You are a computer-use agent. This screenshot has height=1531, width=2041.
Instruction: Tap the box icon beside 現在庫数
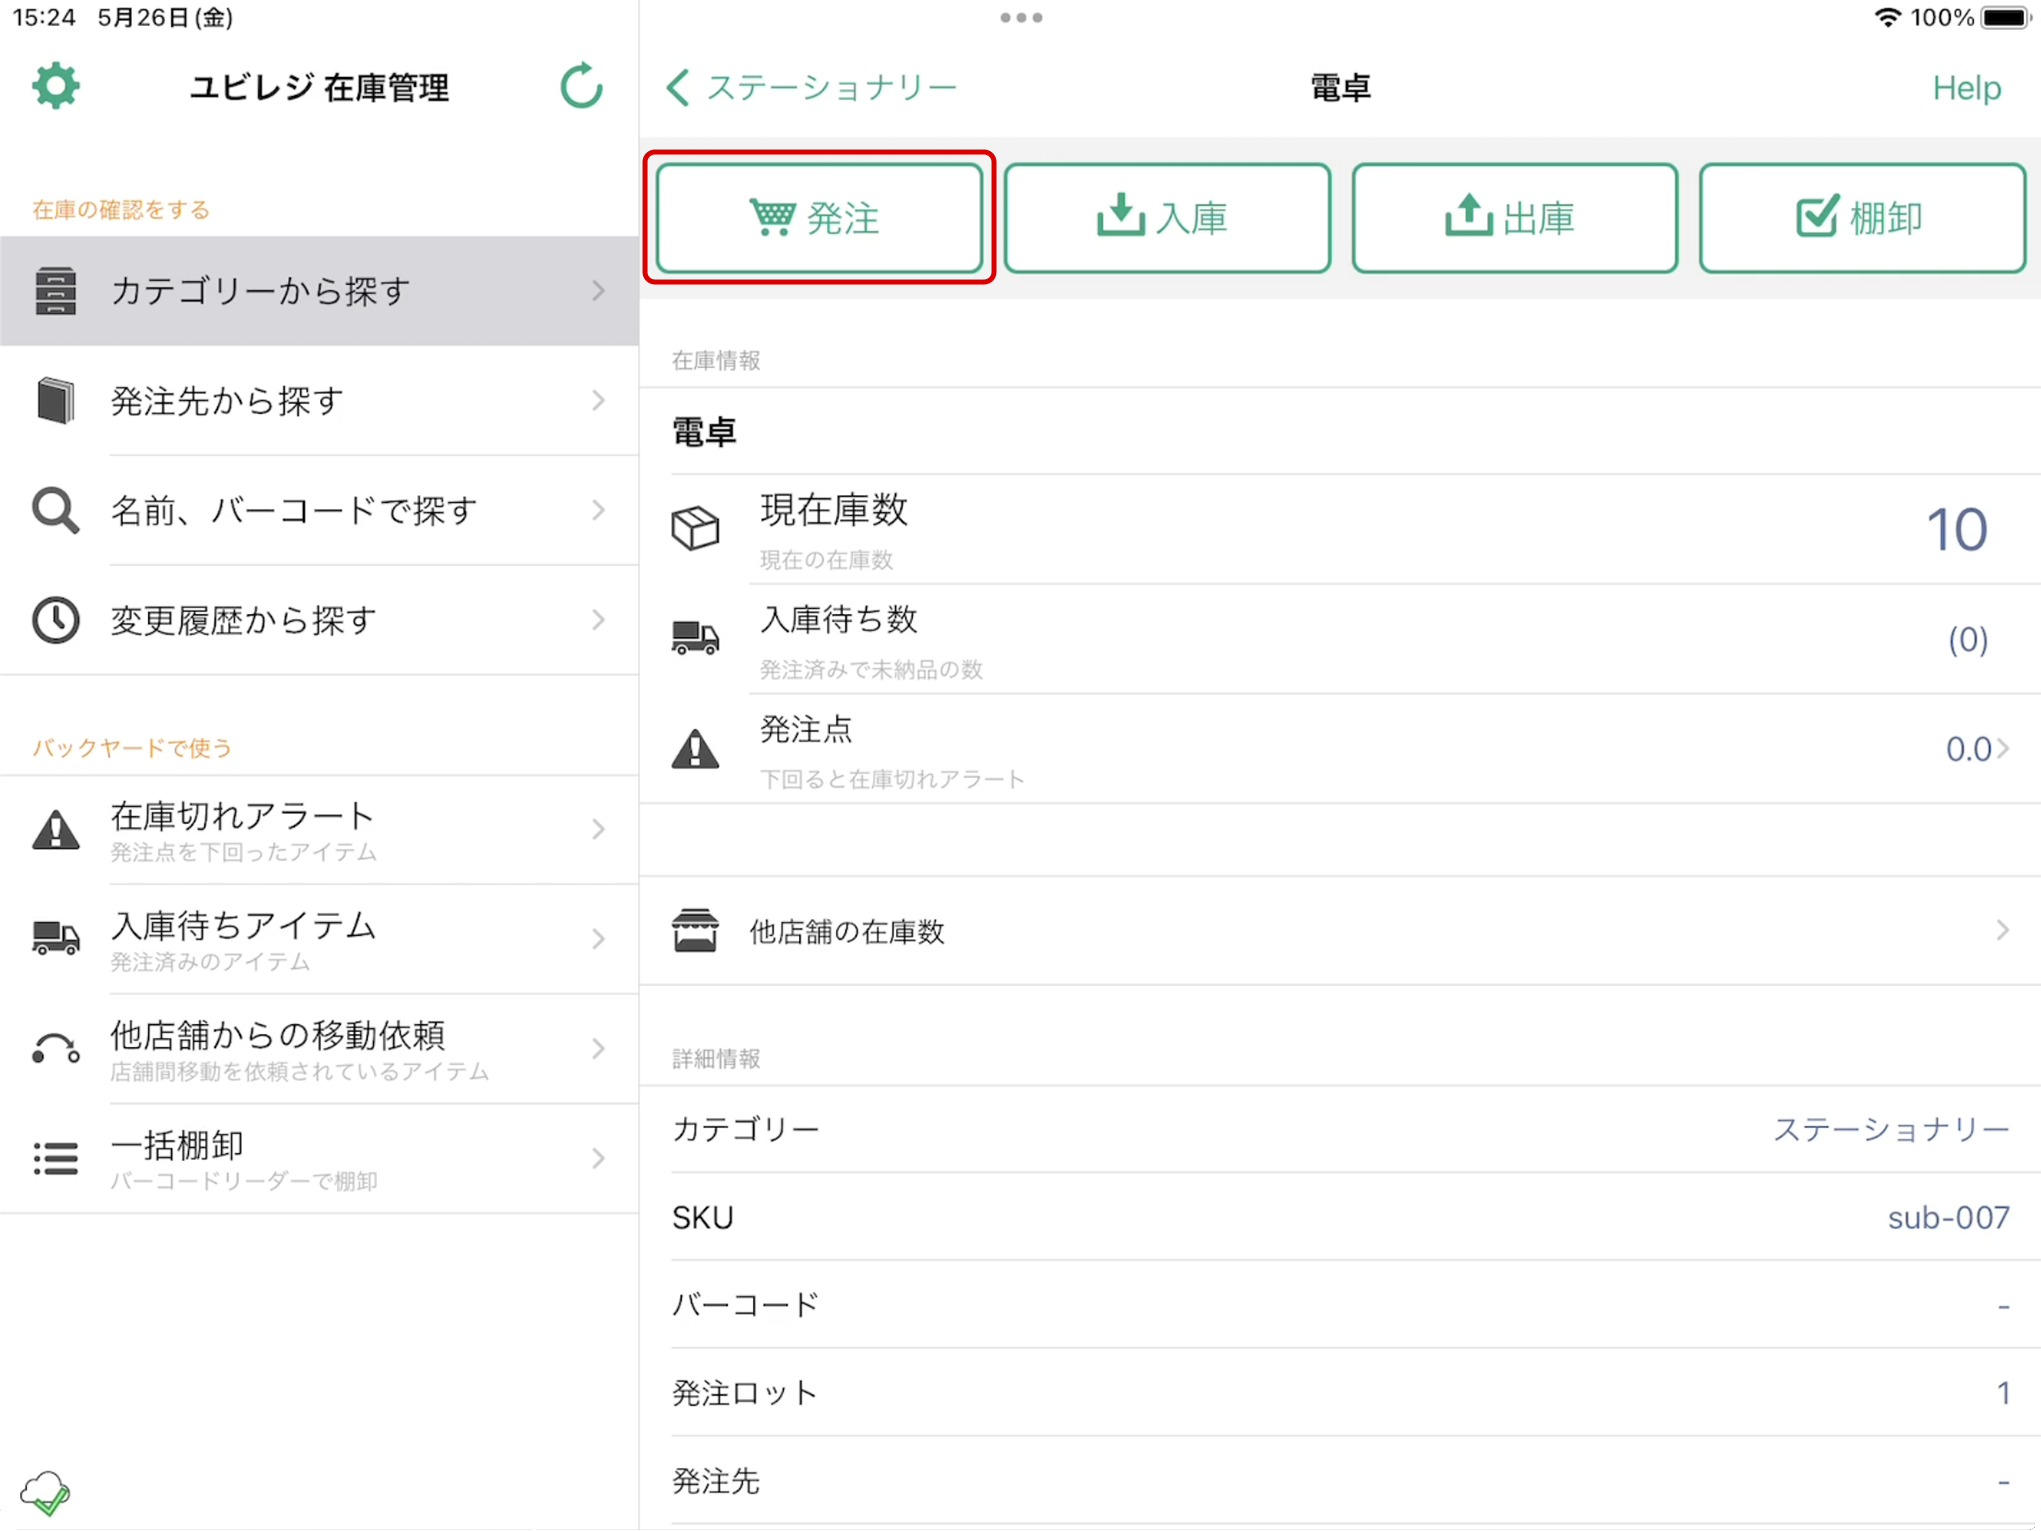[x=695, y=529]
